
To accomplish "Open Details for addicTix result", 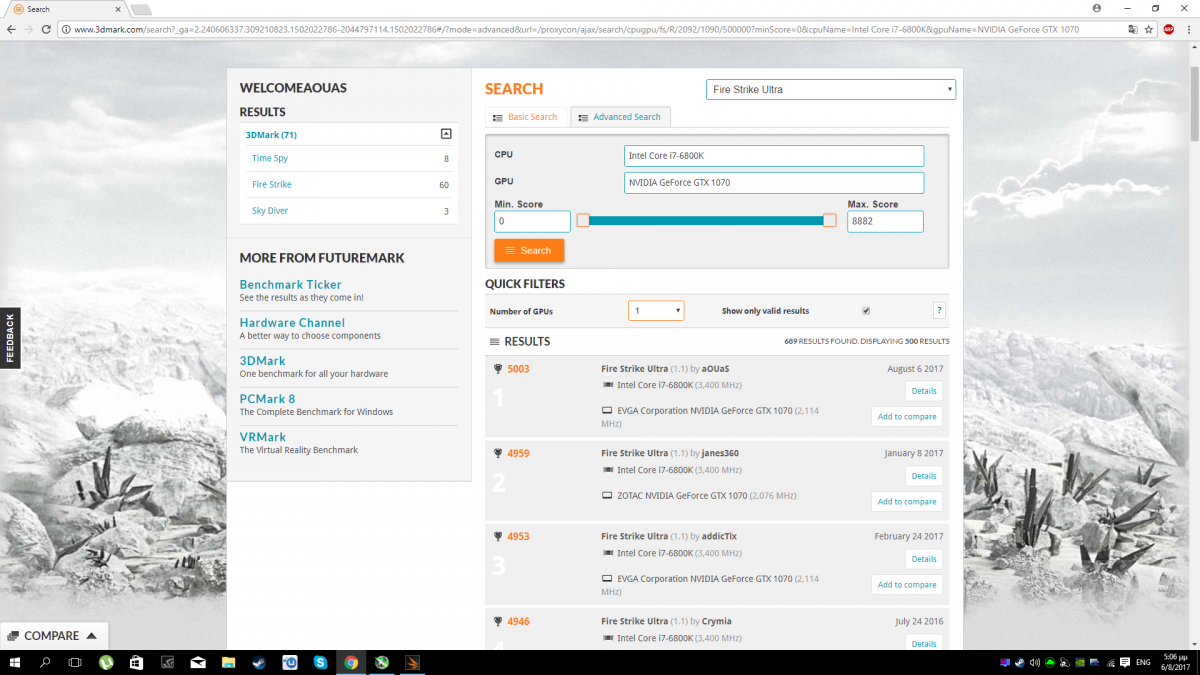I will (924, 559).
